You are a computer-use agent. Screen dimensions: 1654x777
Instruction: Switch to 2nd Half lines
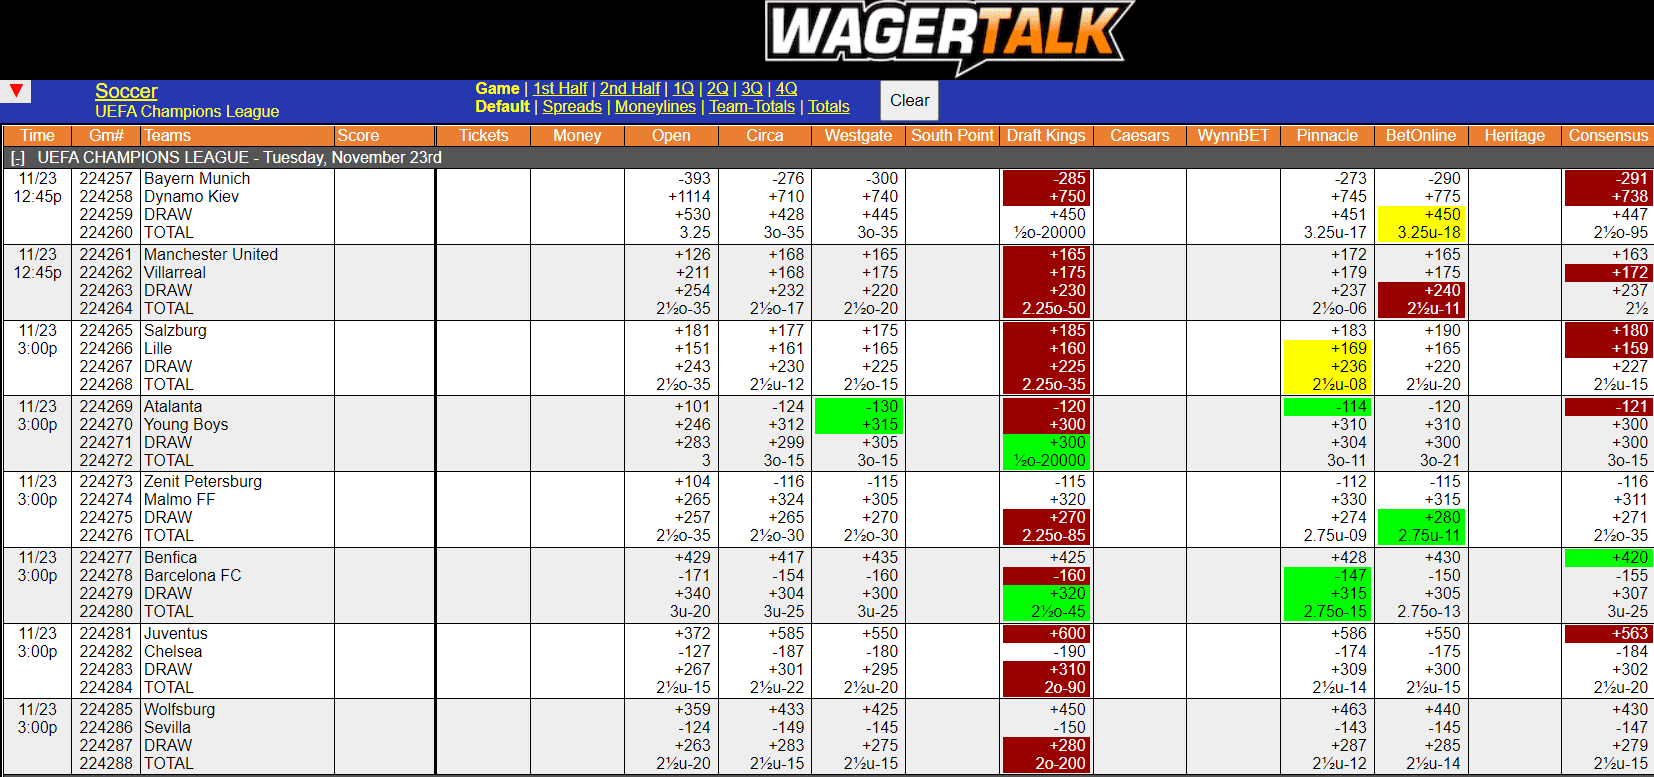pos(630,89)
